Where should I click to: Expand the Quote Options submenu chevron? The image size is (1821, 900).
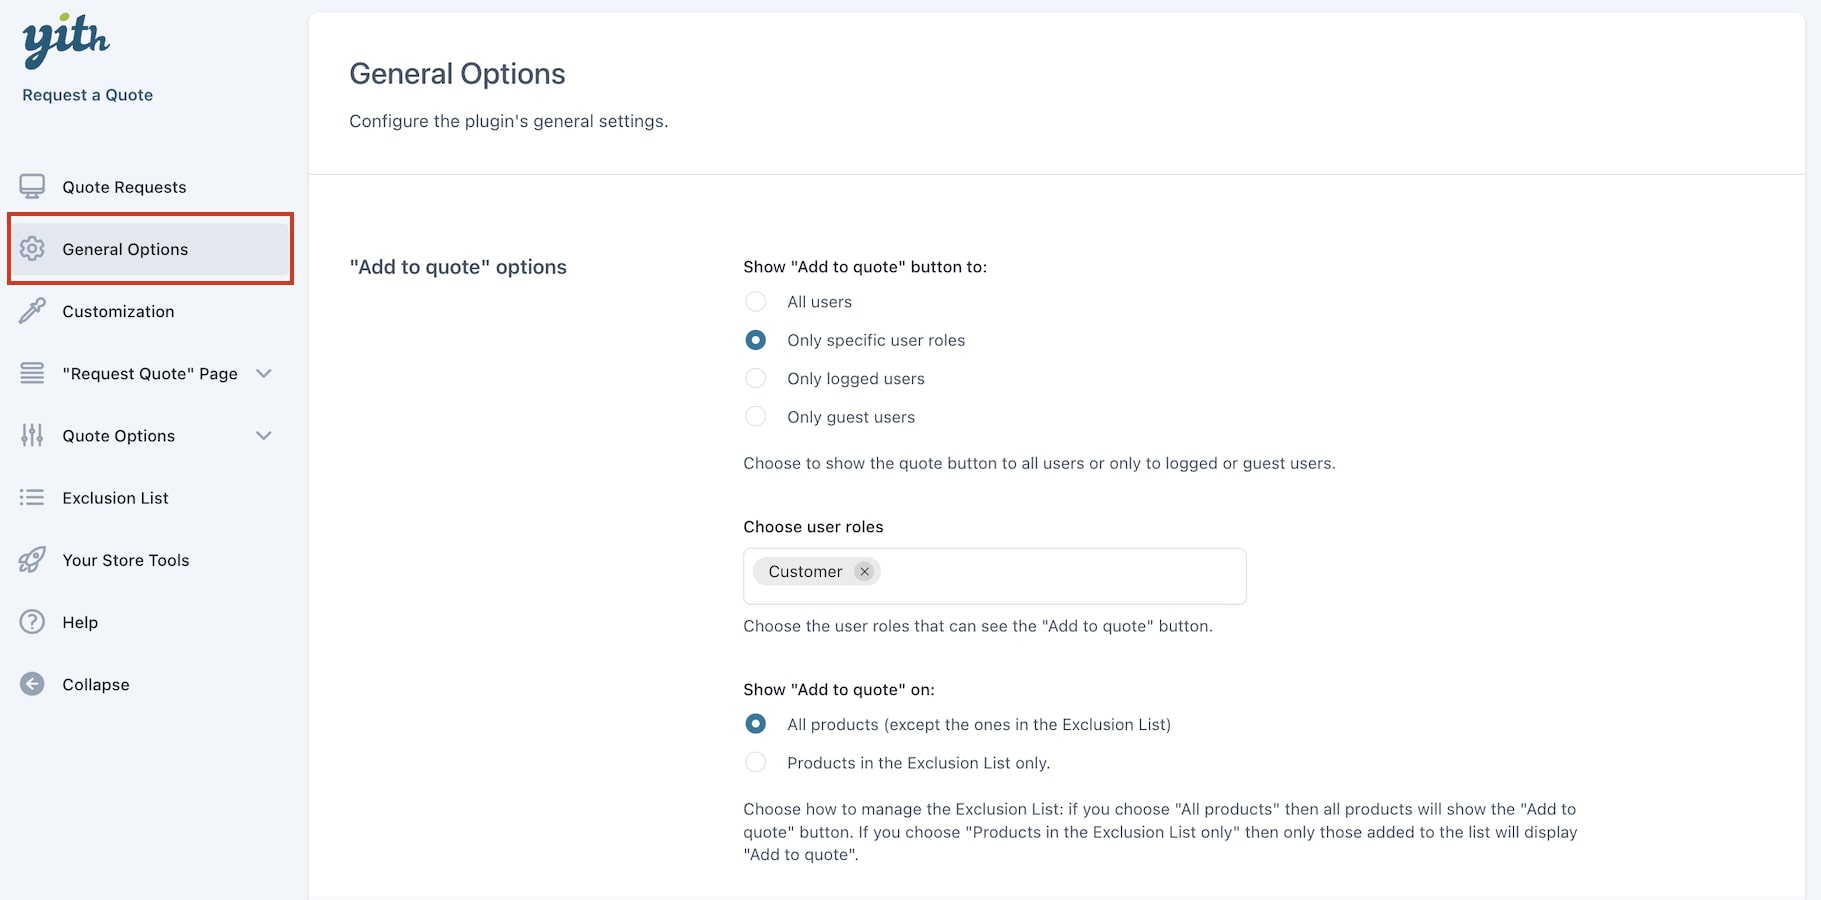pyautogui.click(x=264, y=435)
